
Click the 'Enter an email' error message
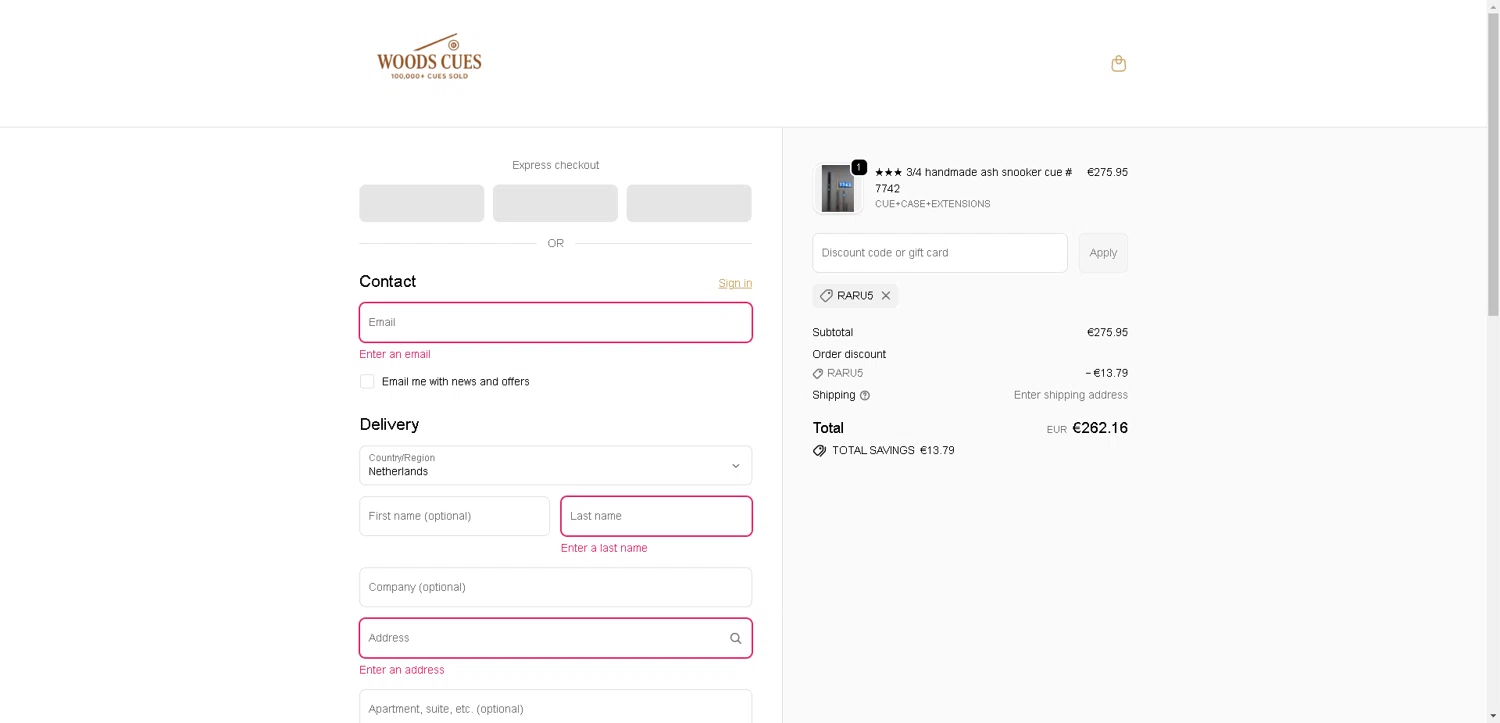pyautogui.click(x=395, y=354)
